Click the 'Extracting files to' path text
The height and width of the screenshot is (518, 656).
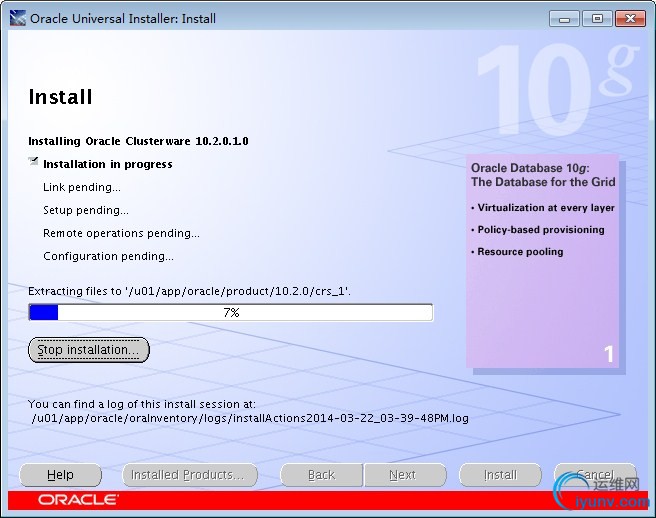pyautogui.click(x=189, y=291)
